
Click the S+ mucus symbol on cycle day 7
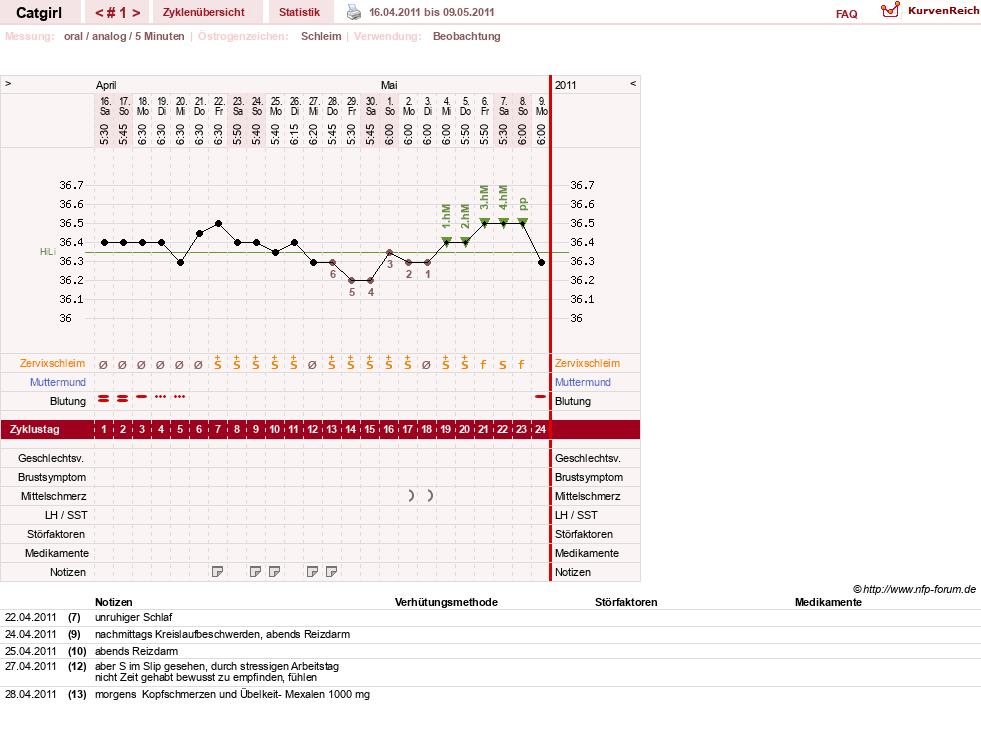pos(218,362)
